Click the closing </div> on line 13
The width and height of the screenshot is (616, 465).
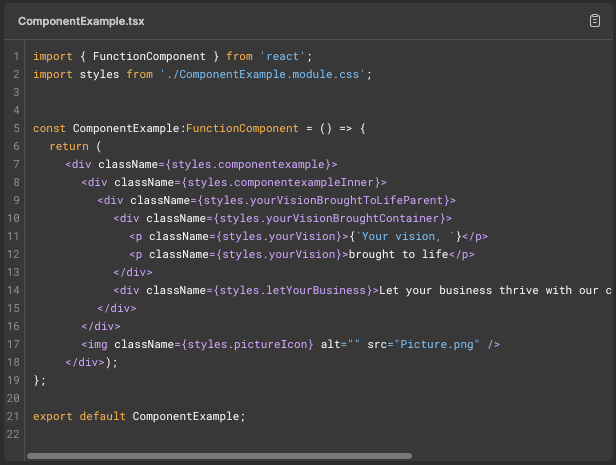click(x=133, y=273)
